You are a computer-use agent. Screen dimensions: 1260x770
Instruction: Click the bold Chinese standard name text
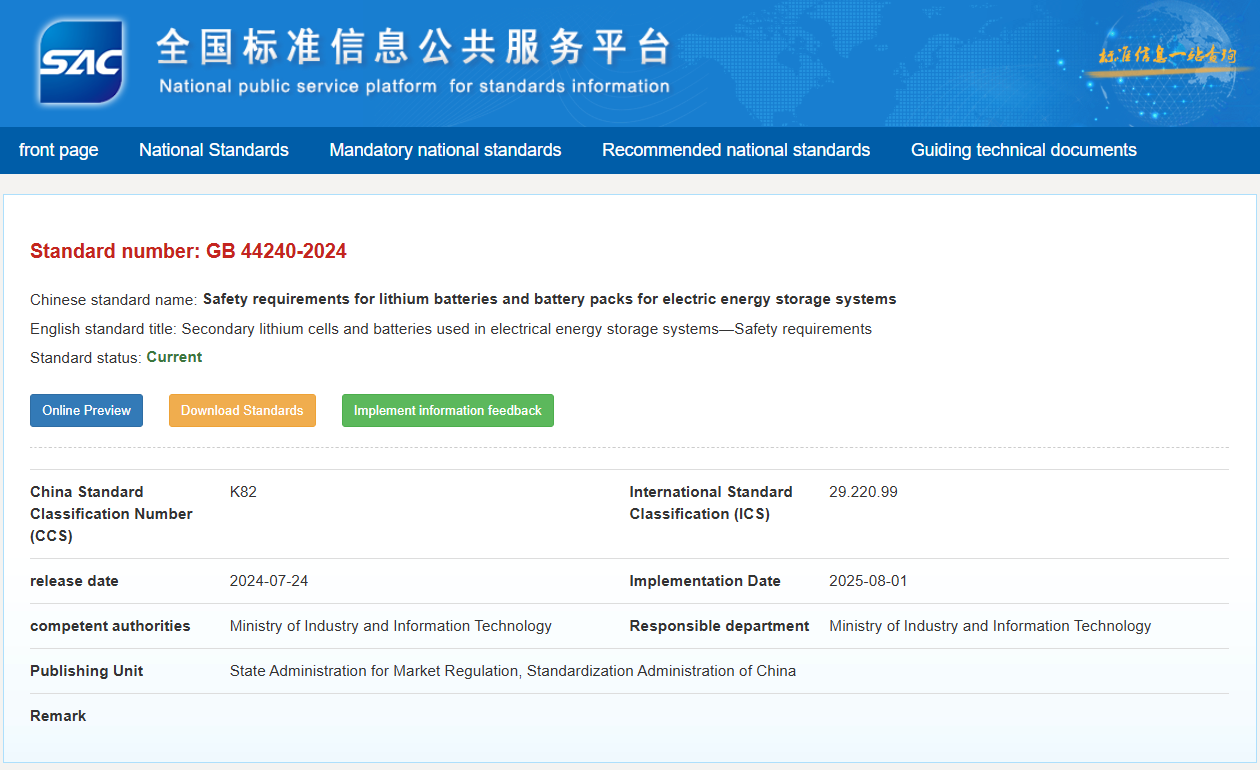point(548,299)
